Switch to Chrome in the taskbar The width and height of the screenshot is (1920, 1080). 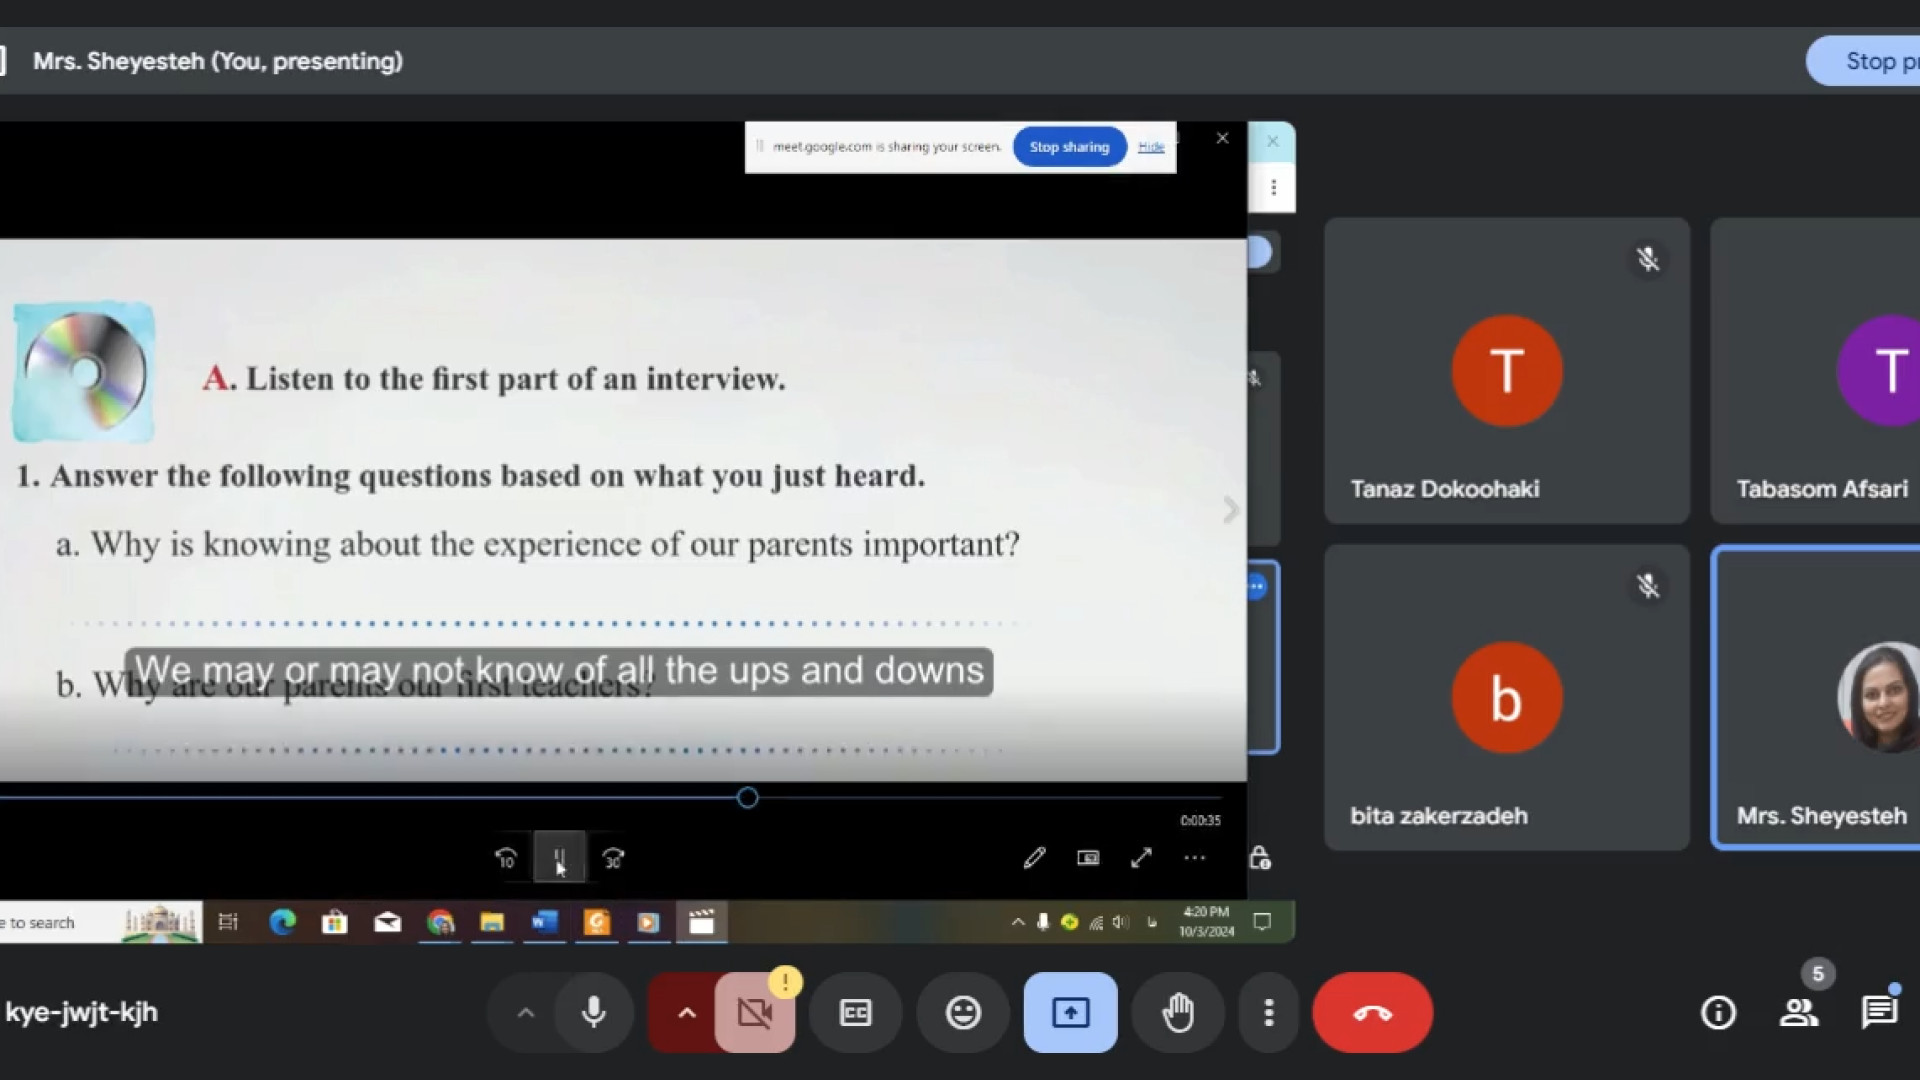pyautogui.click(x=440, y=922)
